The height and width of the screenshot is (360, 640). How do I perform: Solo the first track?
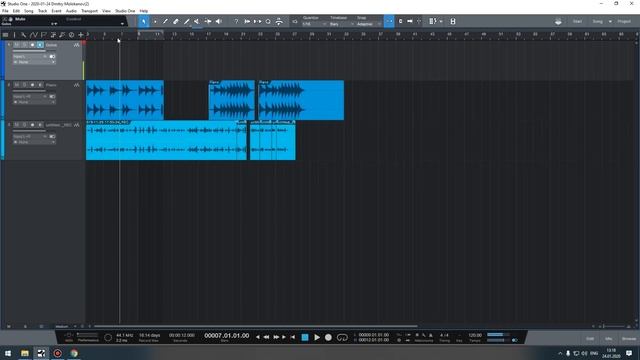[x=24, y=45]
